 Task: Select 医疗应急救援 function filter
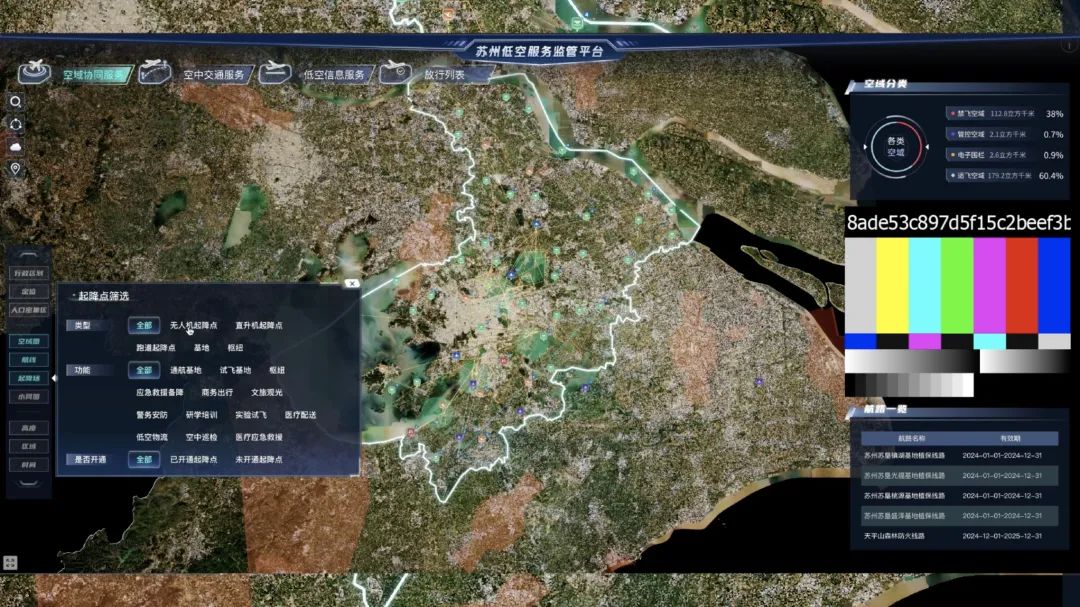(x=259, y=437)
